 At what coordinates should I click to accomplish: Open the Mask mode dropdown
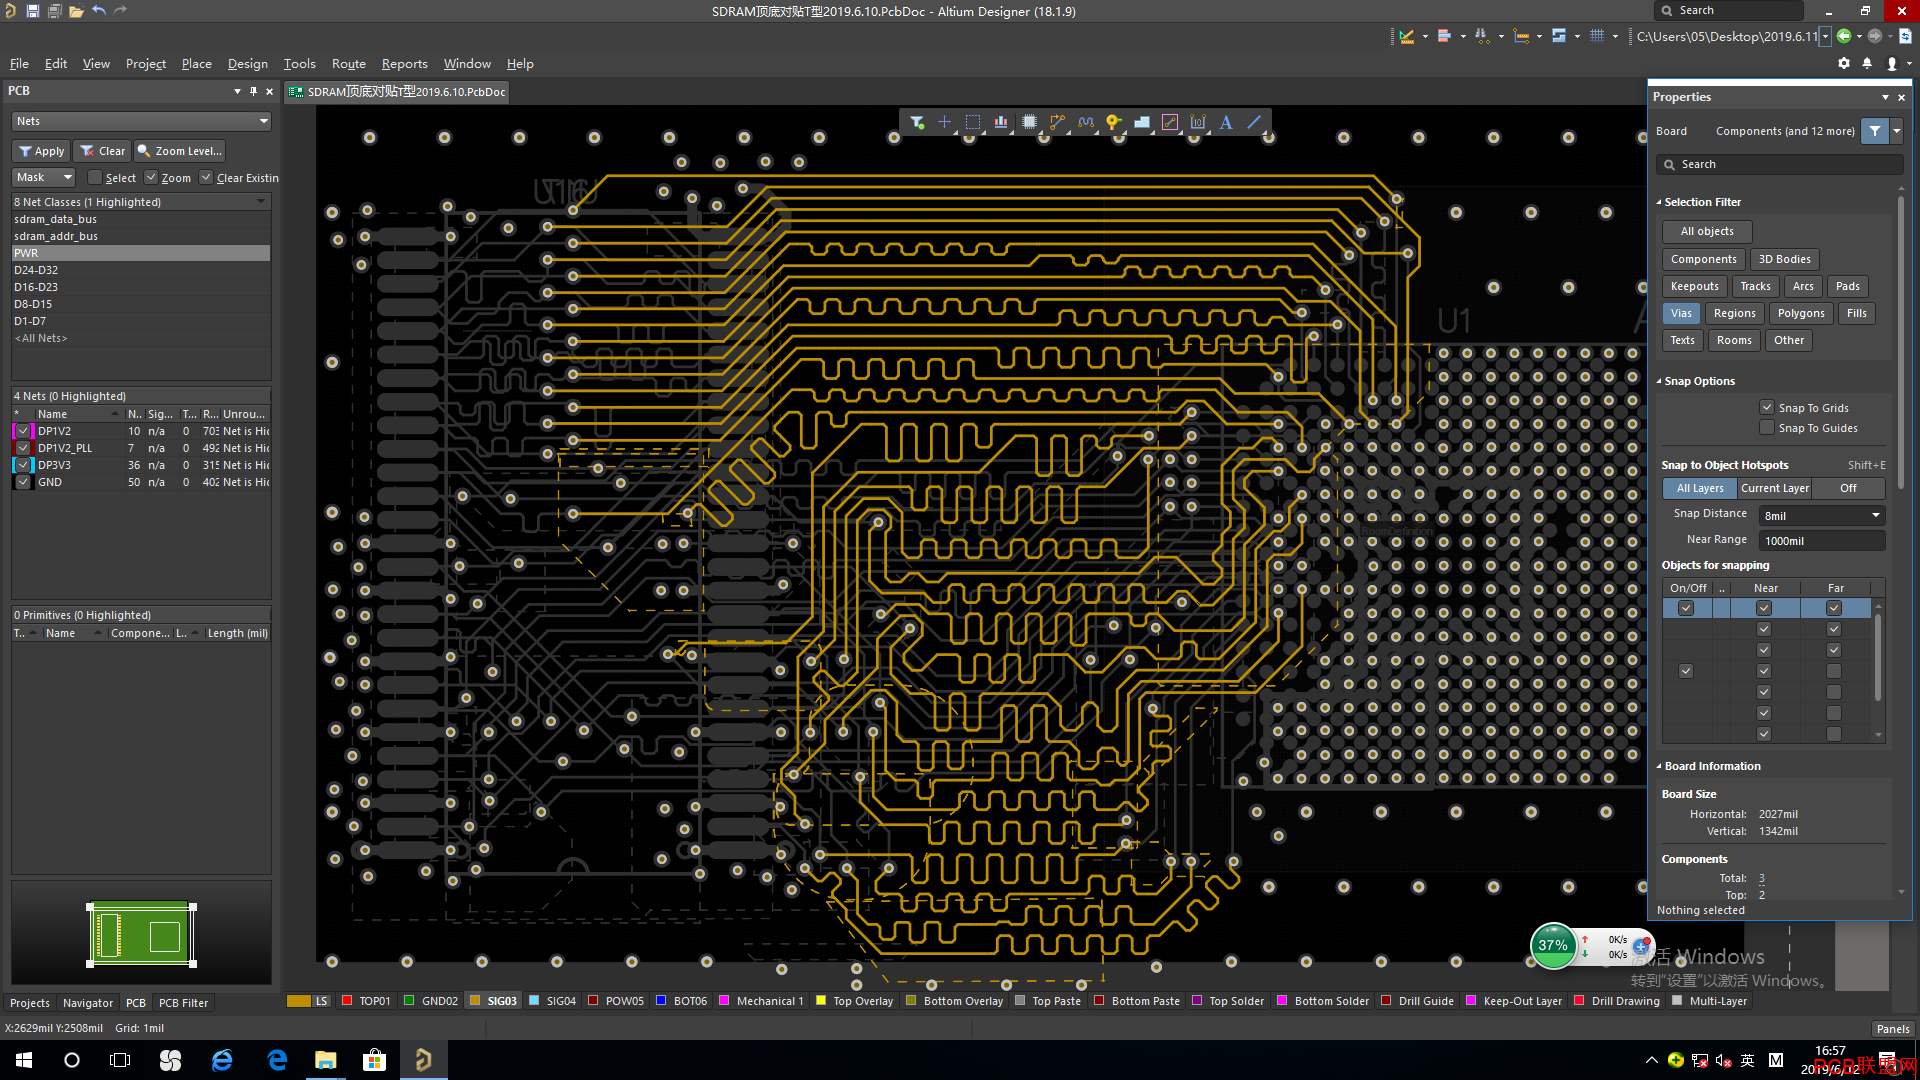coord(43,177)
